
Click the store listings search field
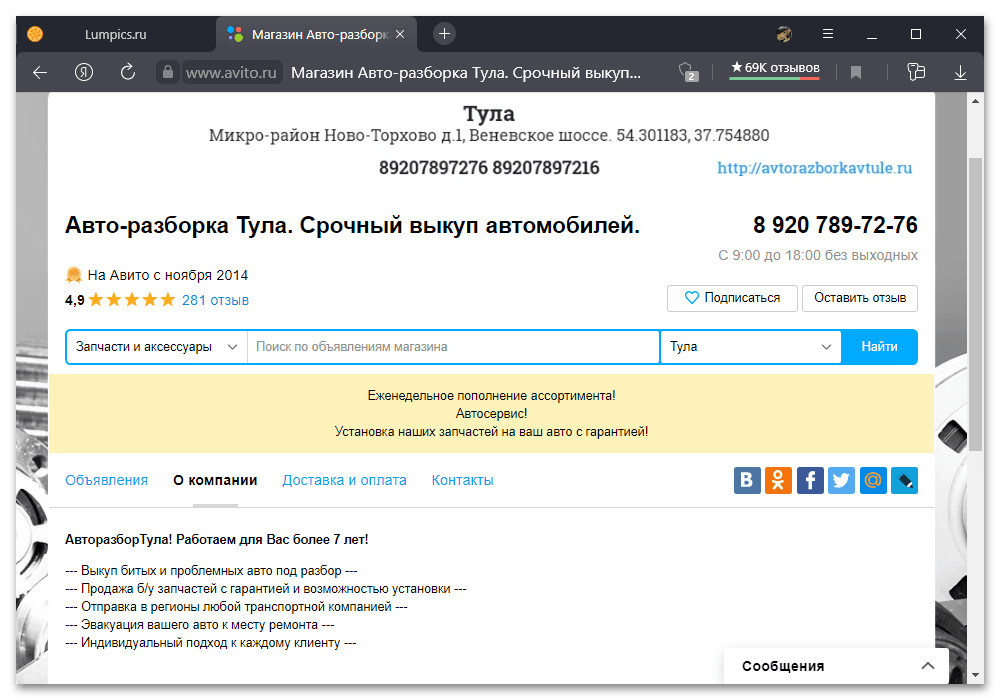click(x=453, y=347)
